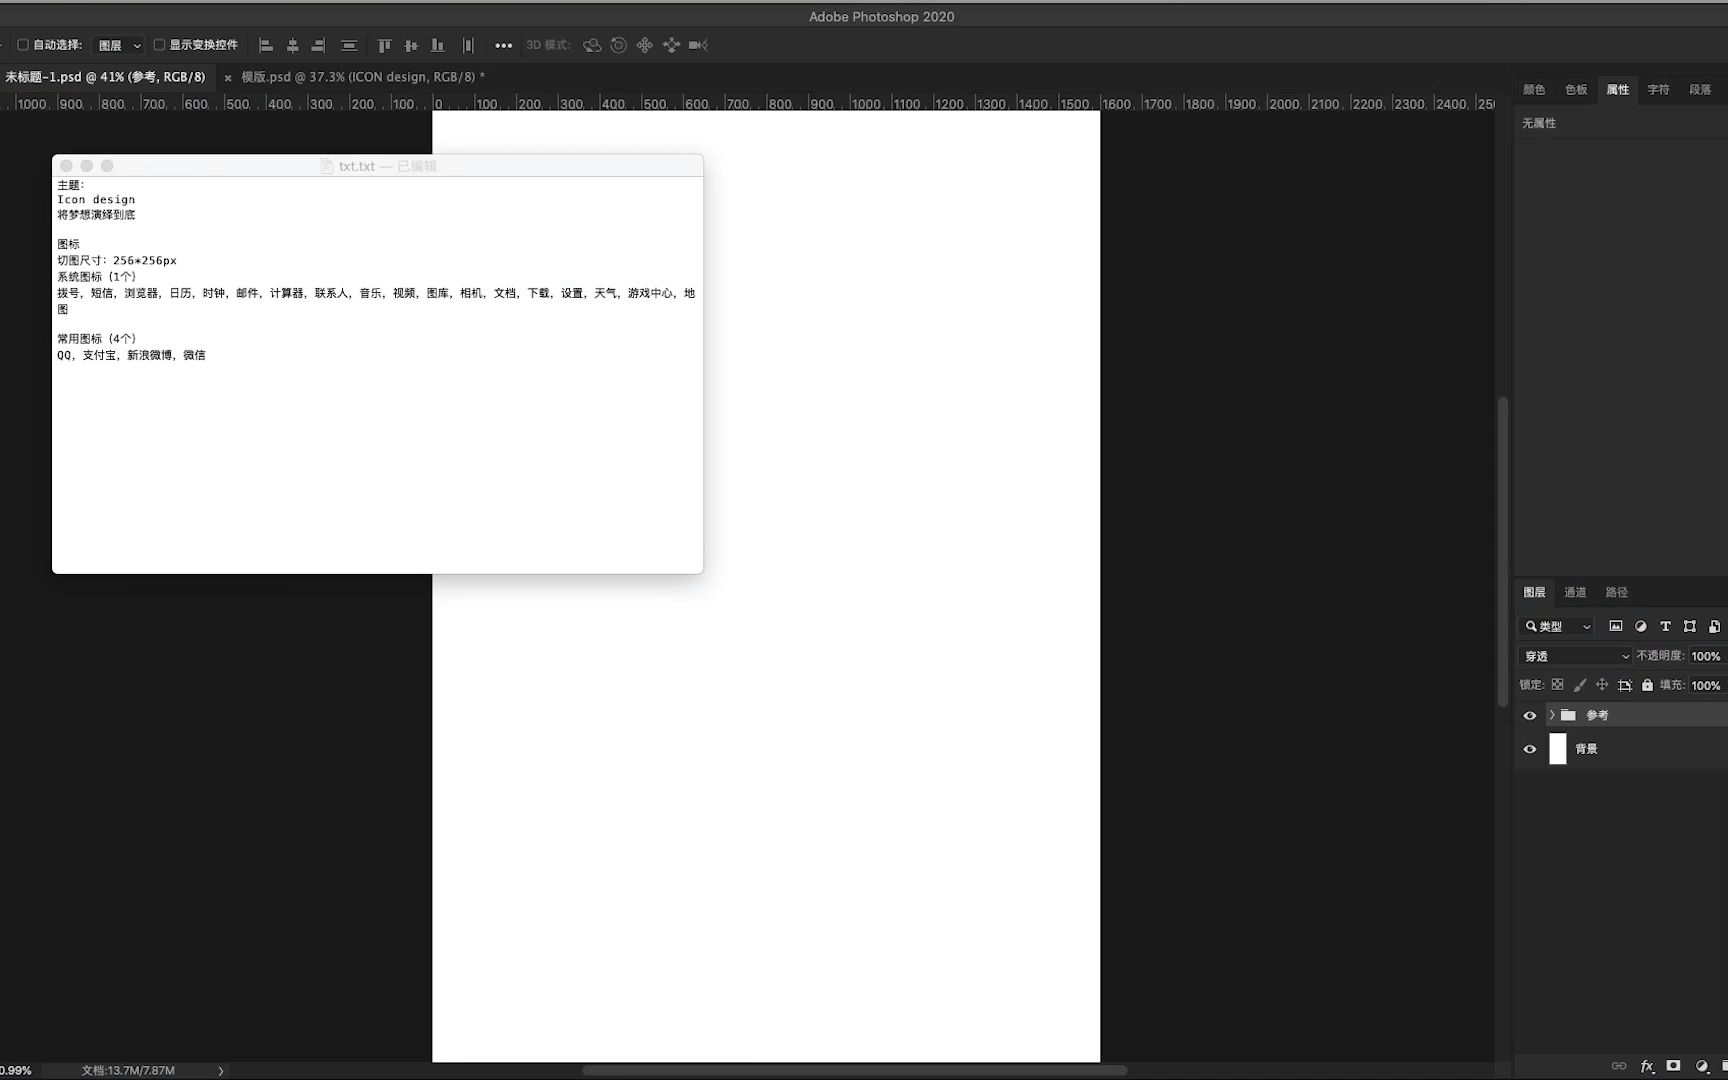Click the horizontal canvas scrollbar

[855, 1070]
